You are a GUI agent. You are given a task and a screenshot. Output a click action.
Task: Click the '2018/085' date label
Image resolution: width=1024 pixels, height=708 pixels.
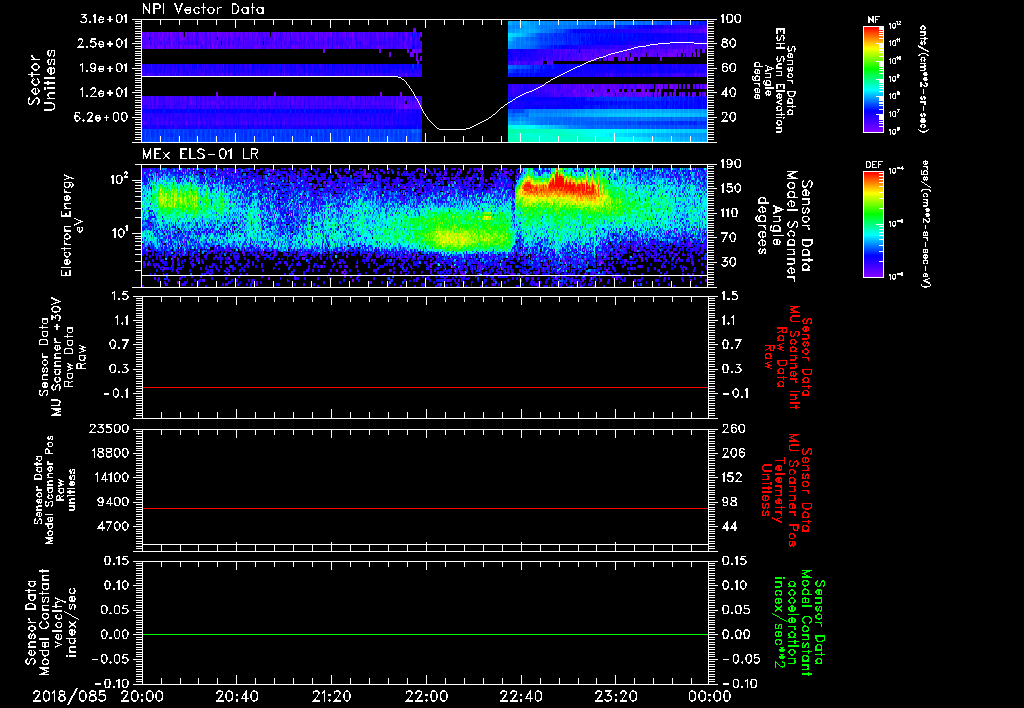(x=69, y=696)
